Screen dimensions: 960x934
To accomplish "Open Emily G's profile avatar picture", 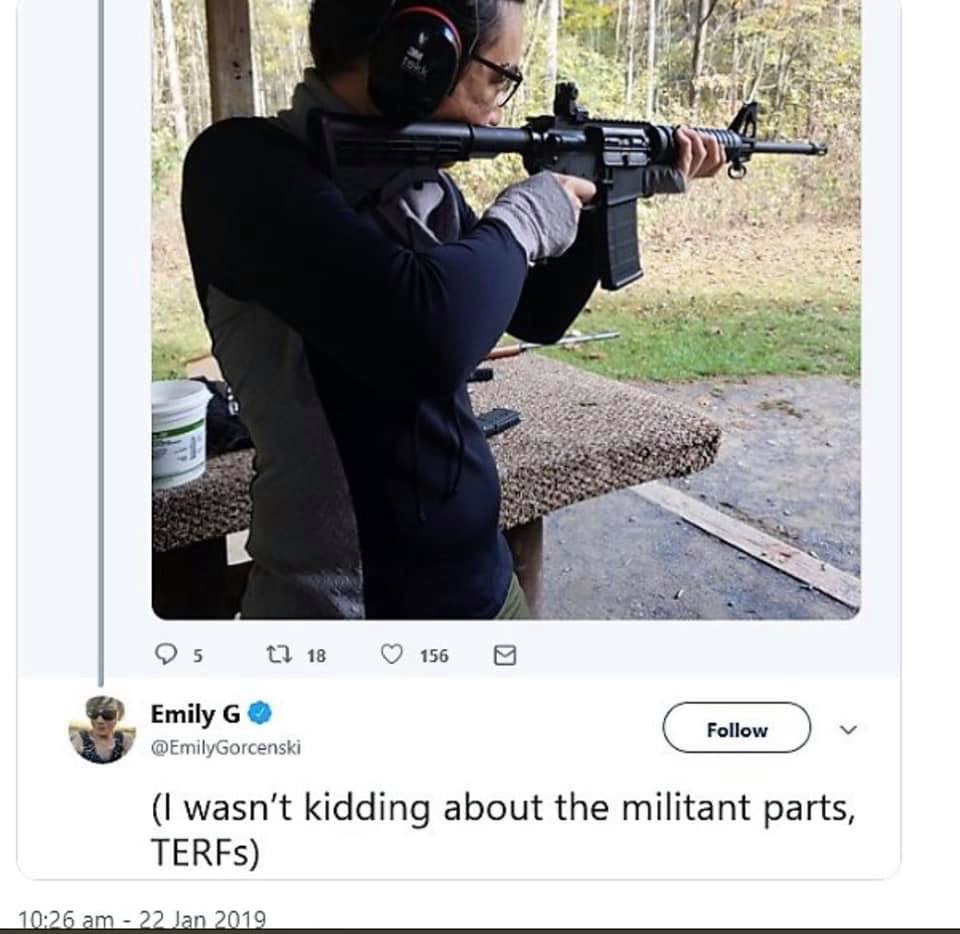I will click(x=102, y=730).
